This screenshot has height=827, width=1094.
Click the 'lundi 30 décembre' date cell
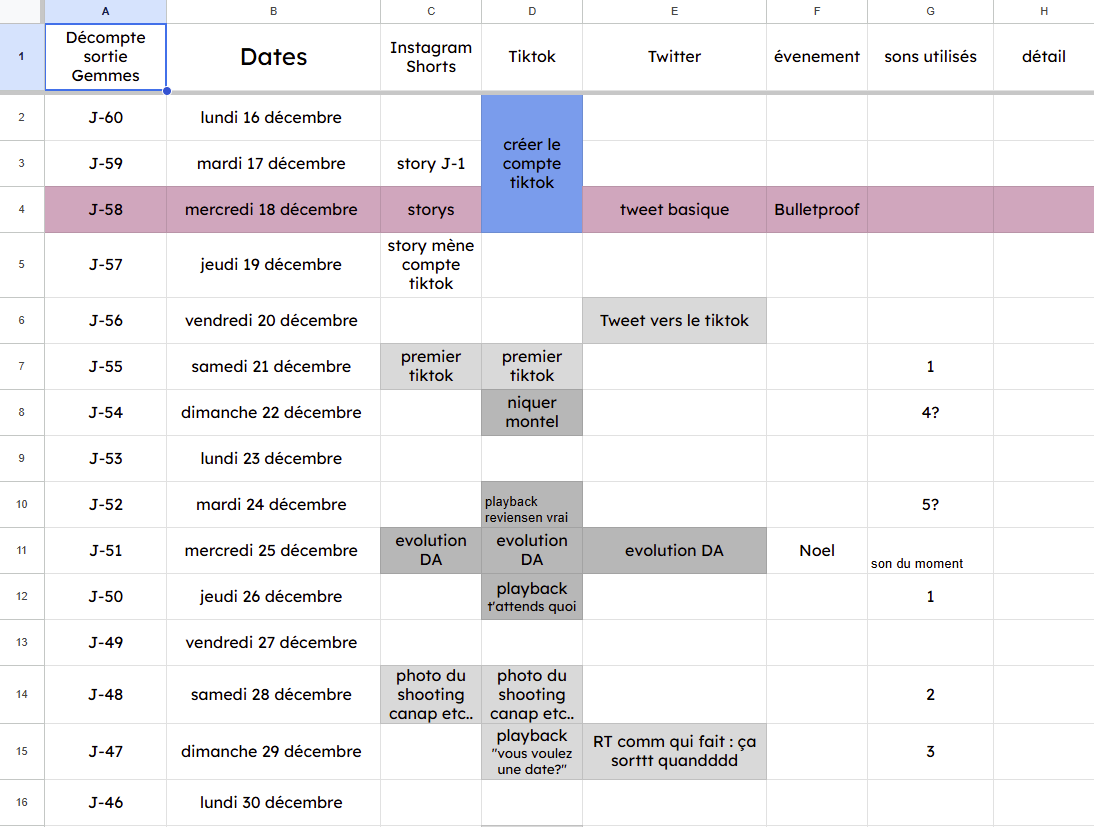pyautogui.click(x=272, y=802)
